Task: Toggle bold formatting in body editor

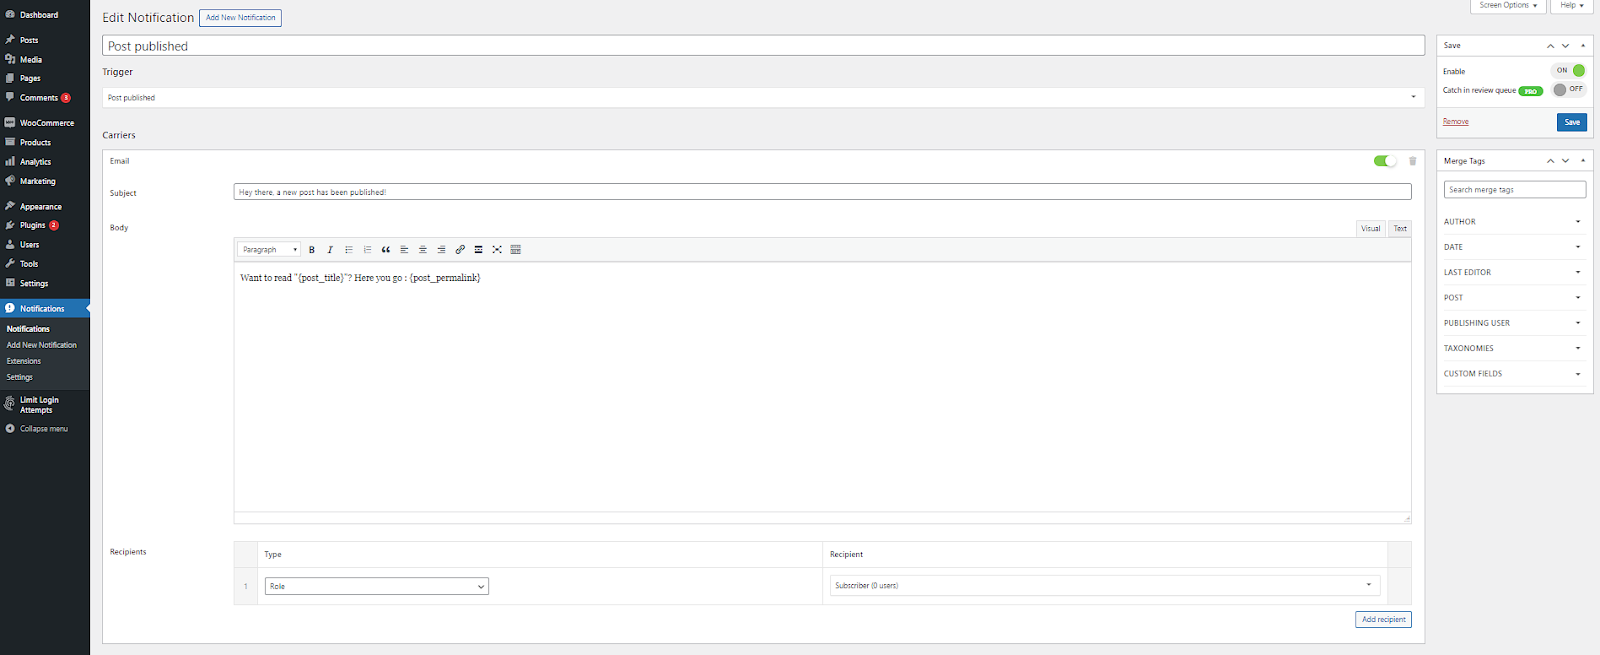Action: click(x=312, y=250)
